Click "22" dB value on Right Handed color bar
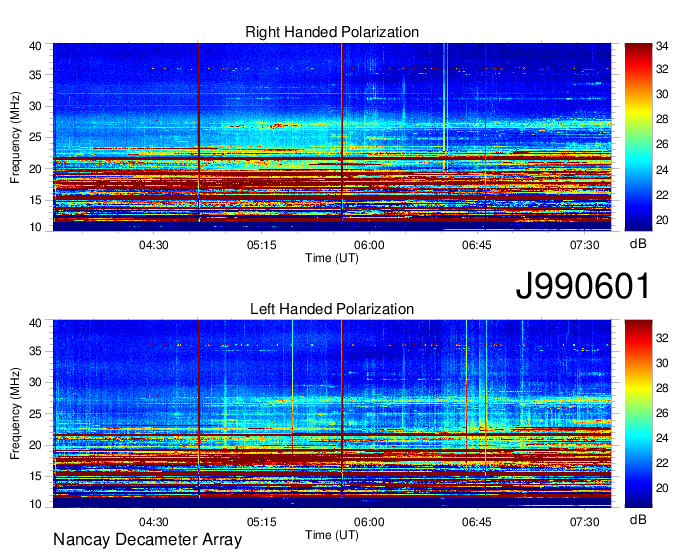This screenshot has width=680, height=552. tap(662, 195)
